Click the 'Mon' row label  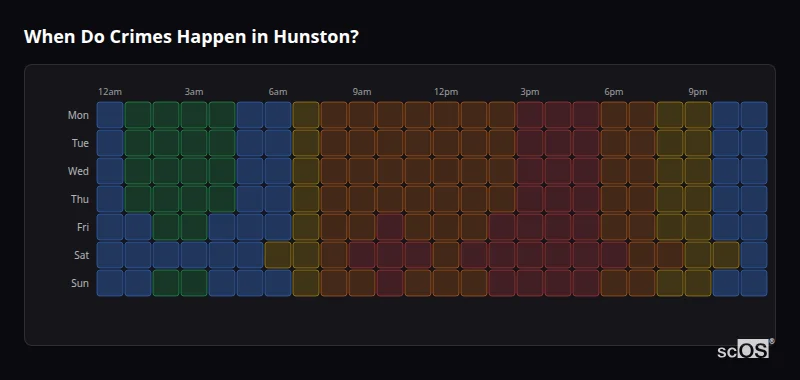(x=78, y=115)
